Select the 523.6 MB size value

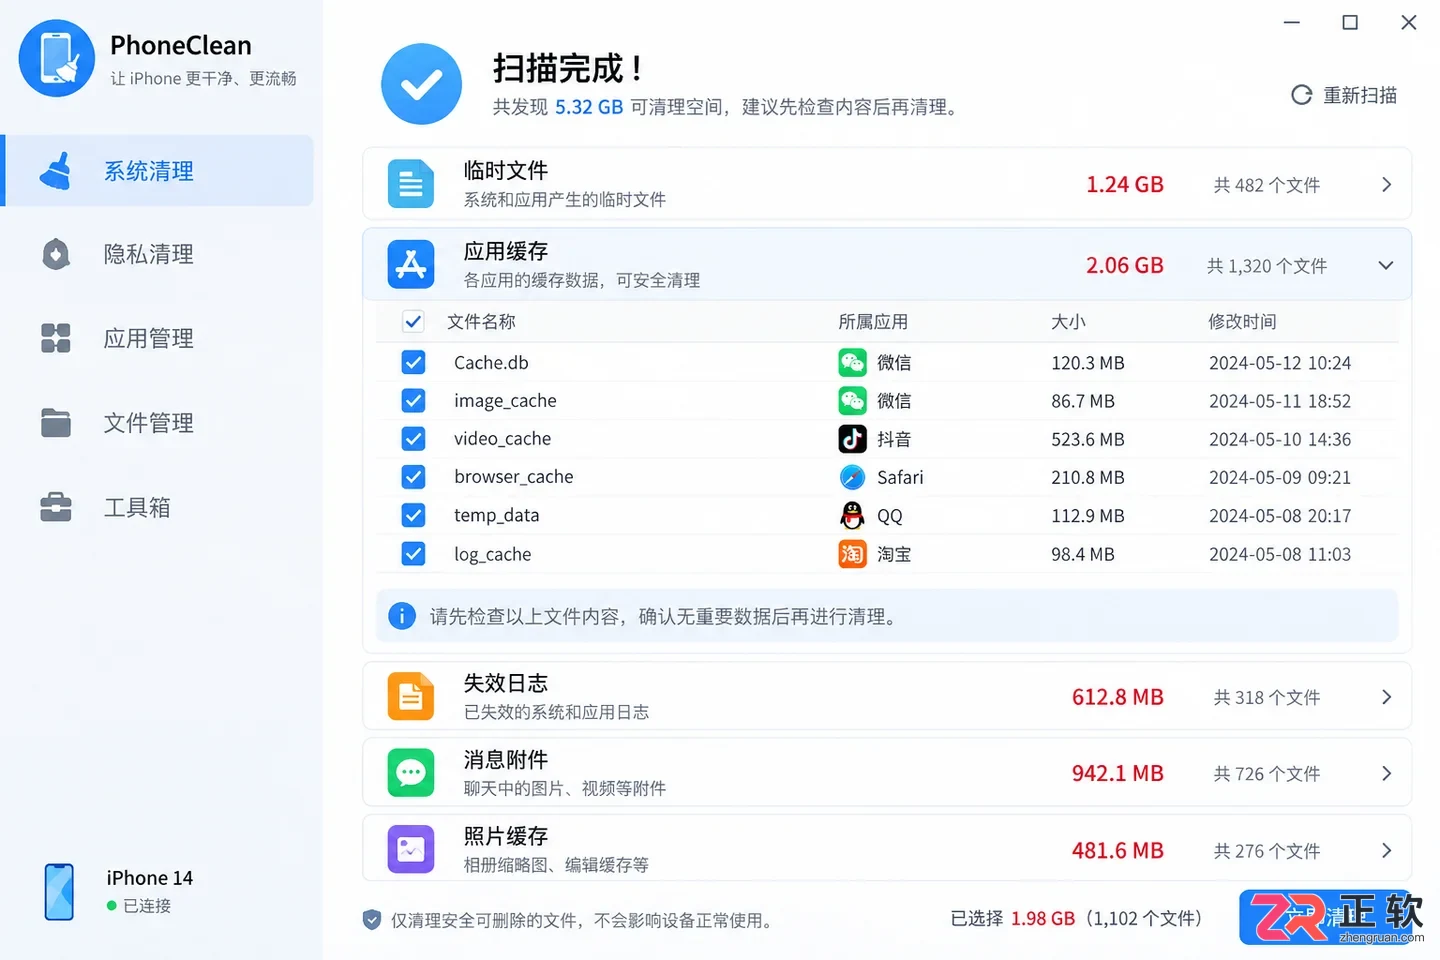coord(1088,439)
